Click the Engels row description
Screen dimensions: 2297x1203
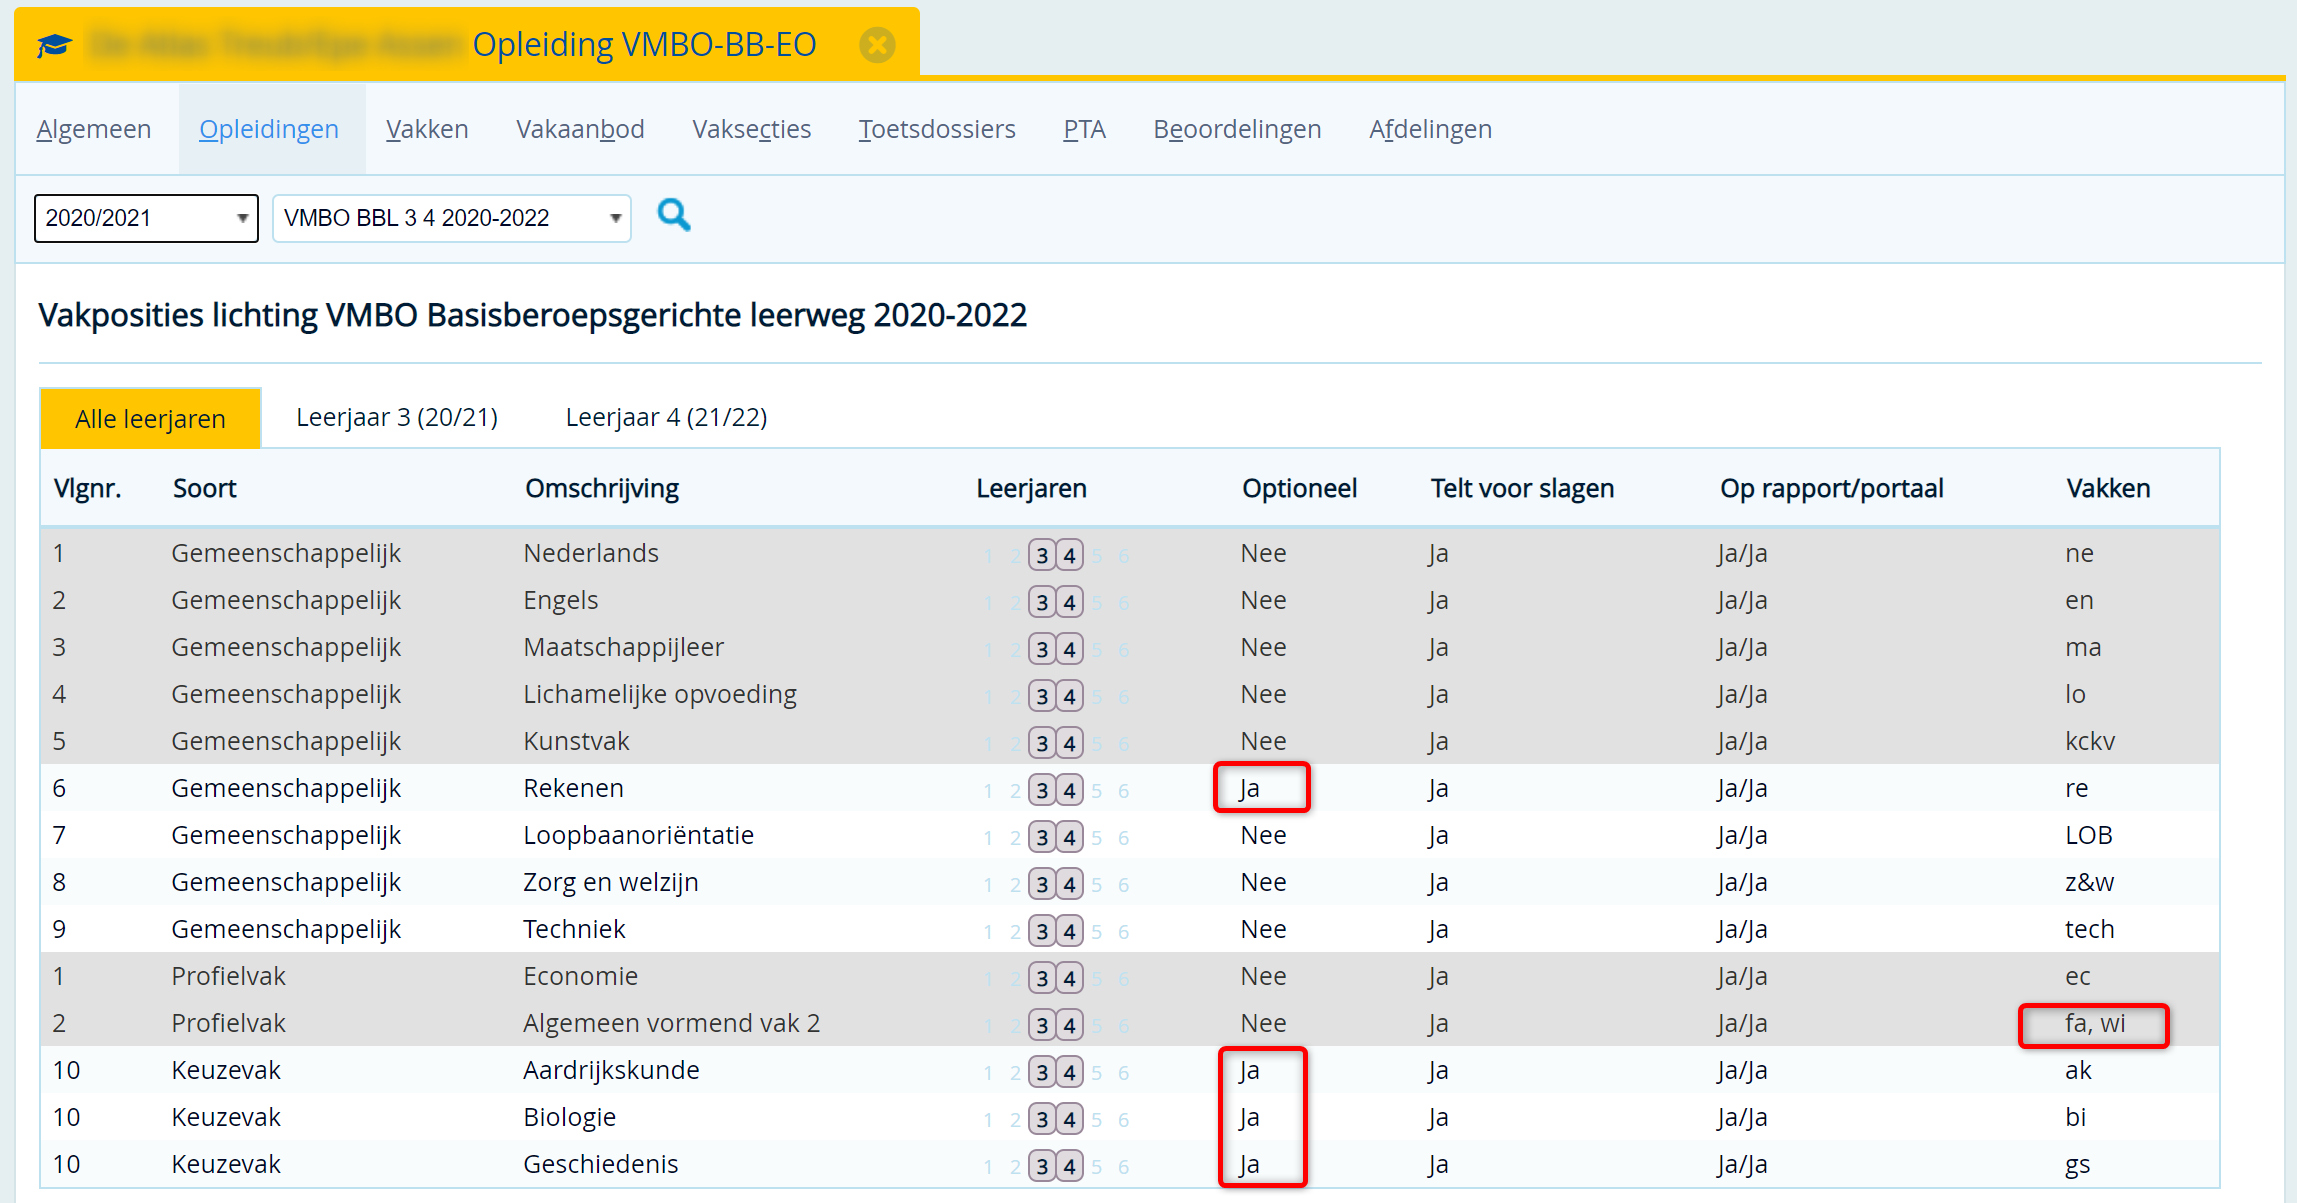(561, 600)
